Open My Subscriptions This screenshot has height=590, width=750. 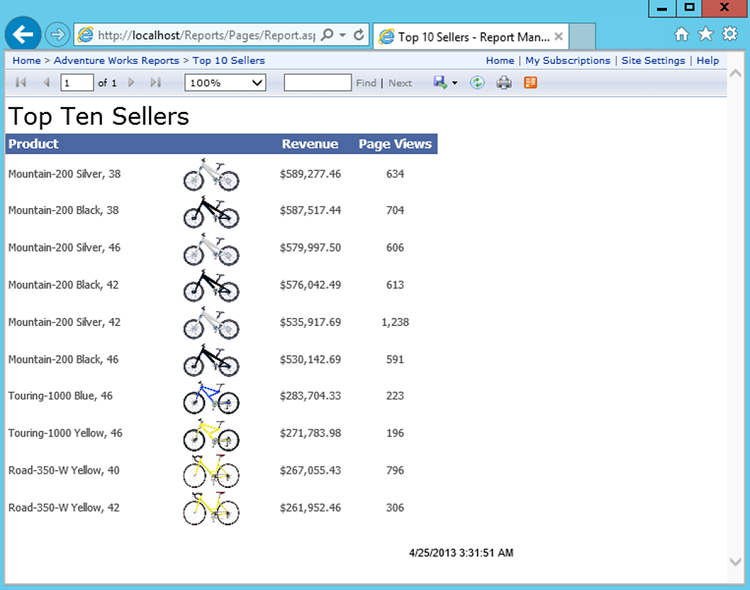(568, 60)
